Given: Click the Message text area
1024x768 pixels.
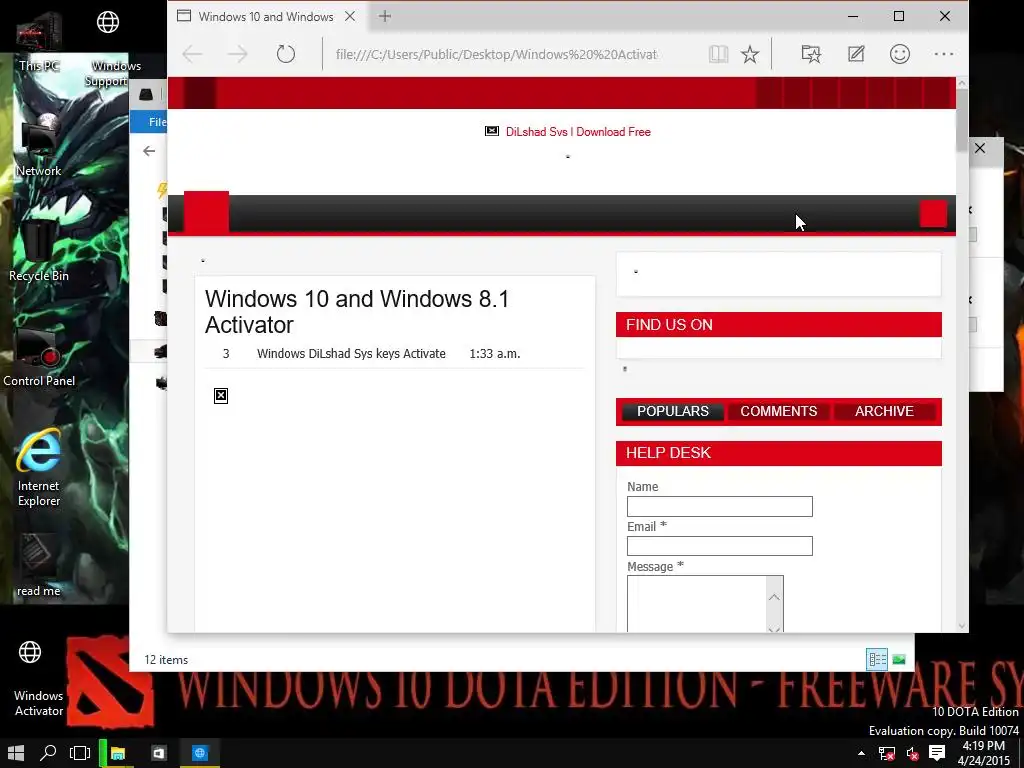Looking at the screenshot, I should pos(697,603).
